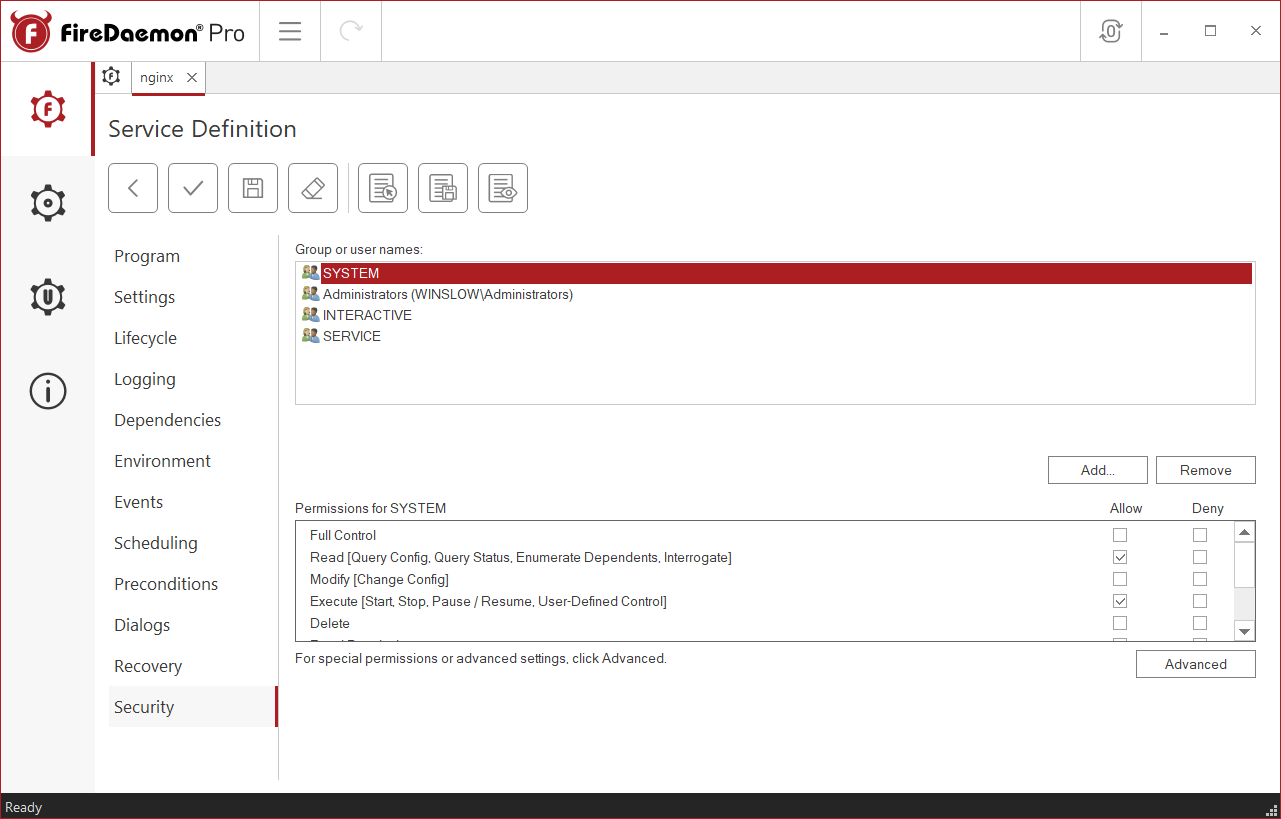Check Deny for Modify [Change Config]
This screenshot has height=819, width=1281.
coord(1200,579)
